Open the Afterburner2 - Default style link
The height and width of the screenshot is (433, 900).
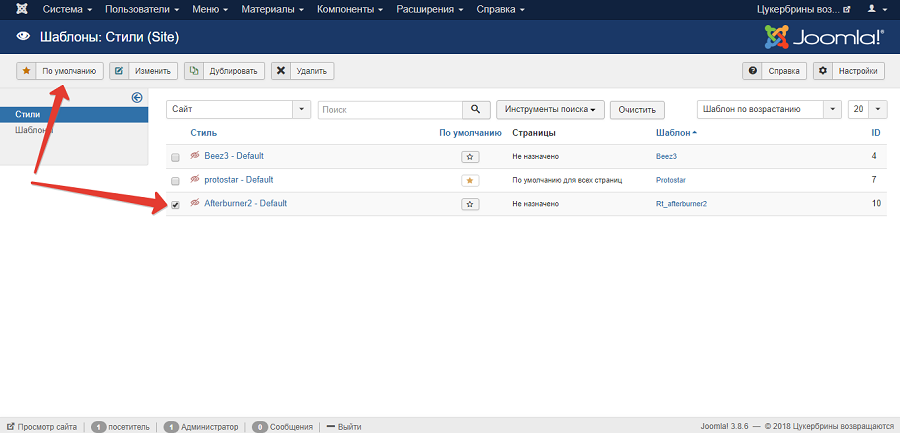(245, 203)
